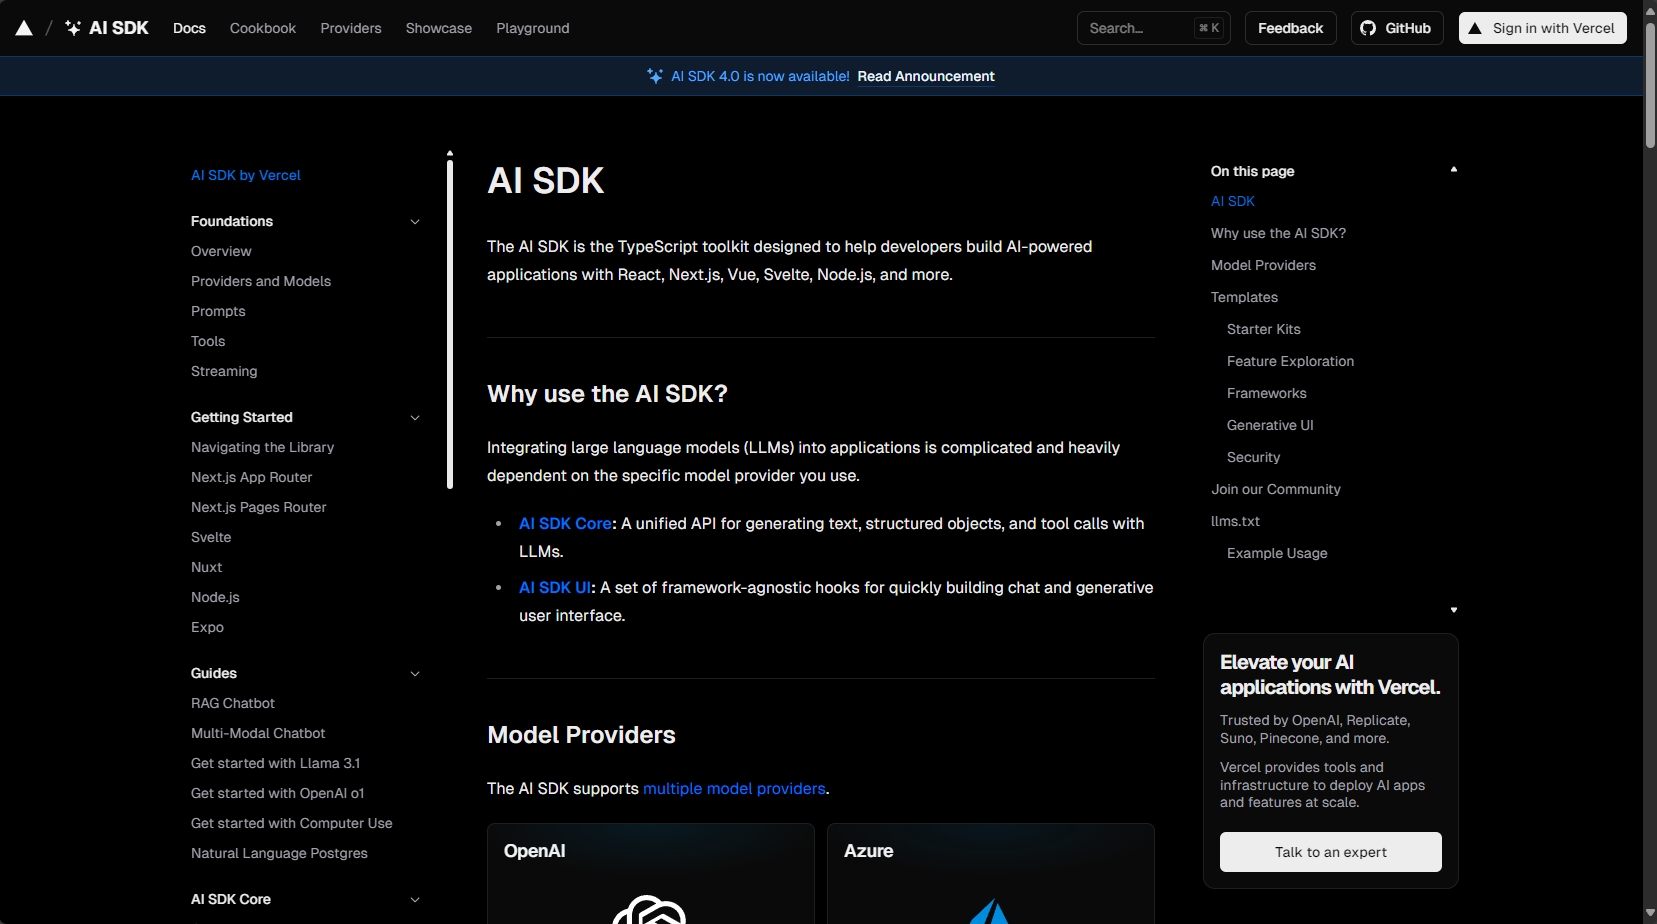Collapse the Getting Started section
1657x924 pixels.
click(415, 417)
